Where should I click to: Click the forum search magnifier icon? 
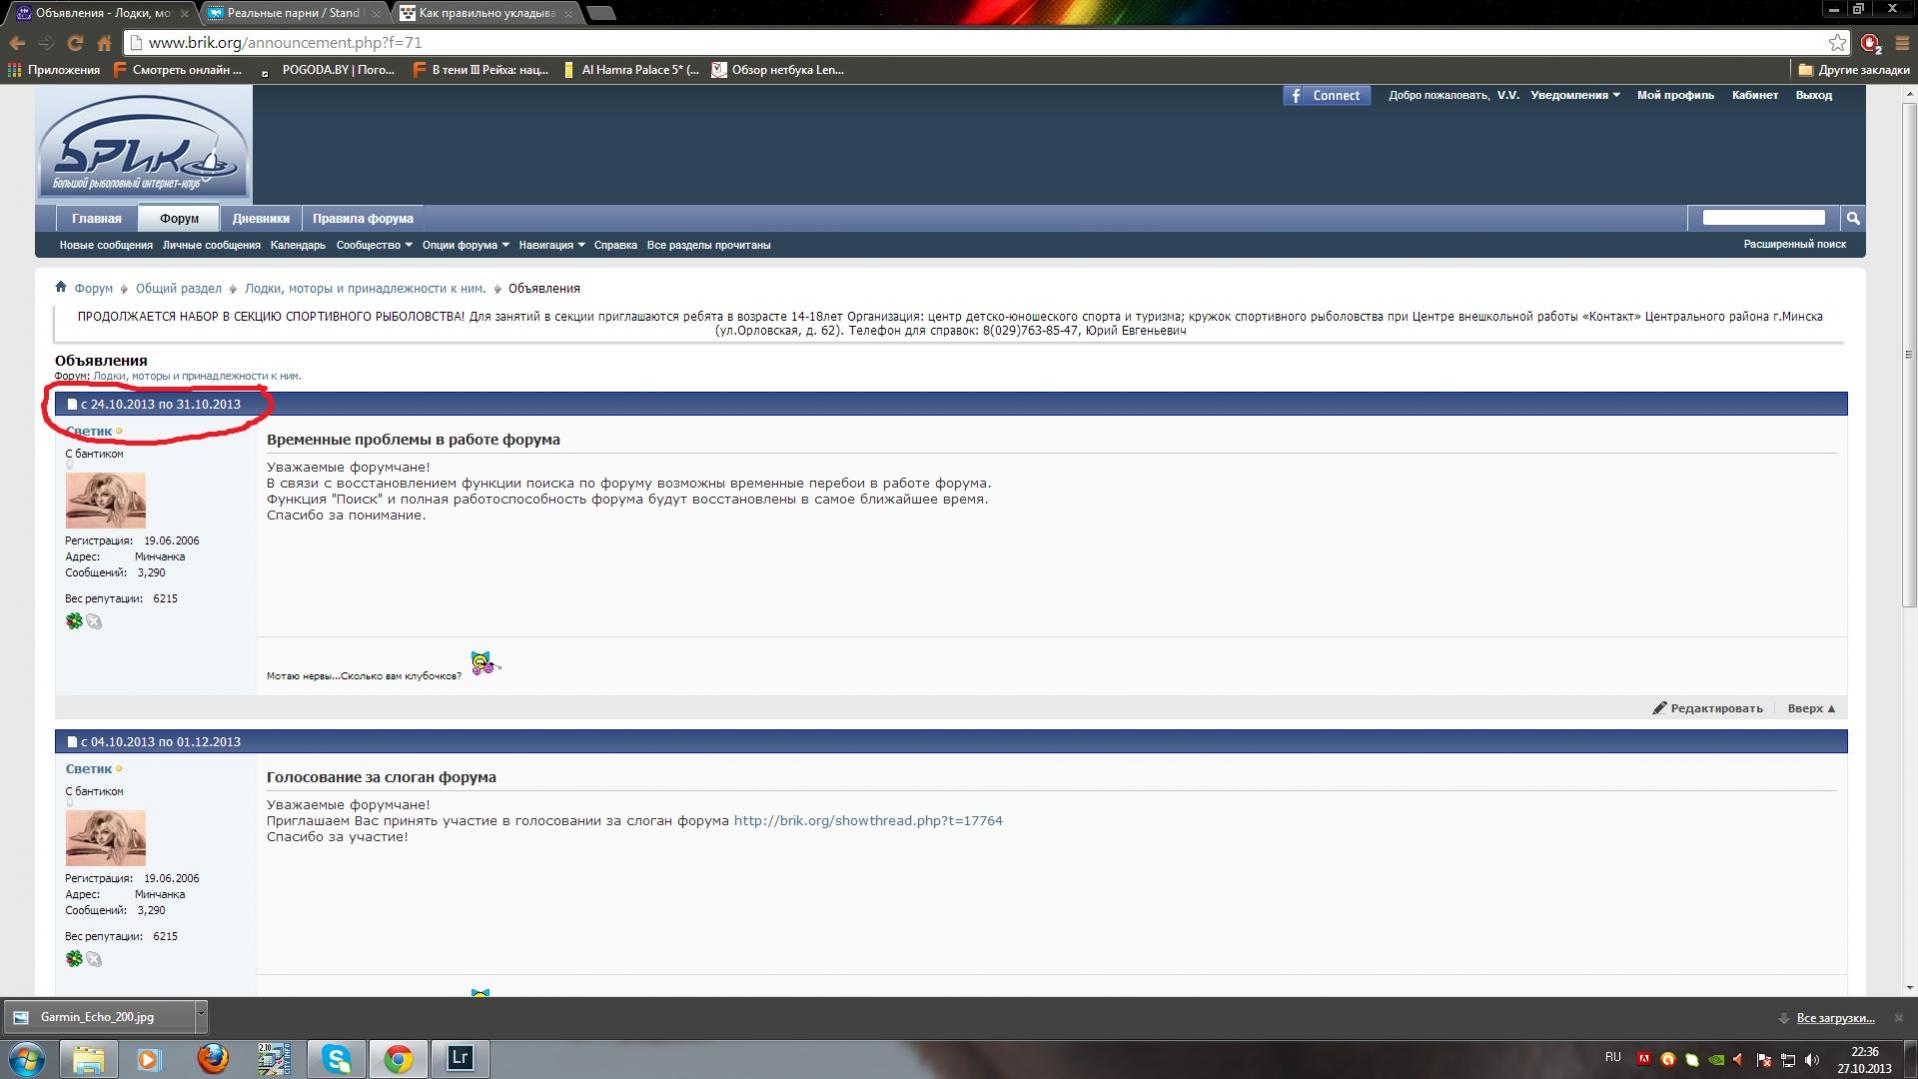[x=1852, y=218]
